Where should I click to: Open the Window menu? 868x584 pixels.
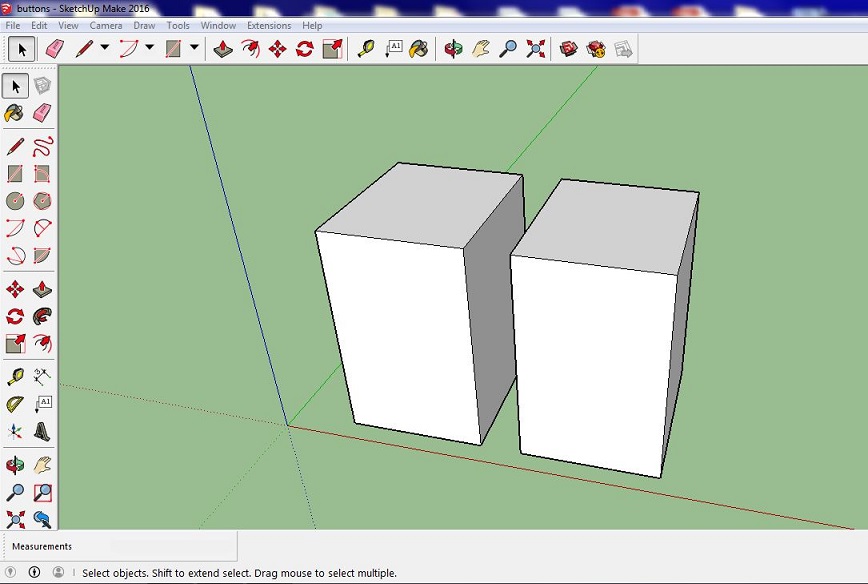pos(218,25)
